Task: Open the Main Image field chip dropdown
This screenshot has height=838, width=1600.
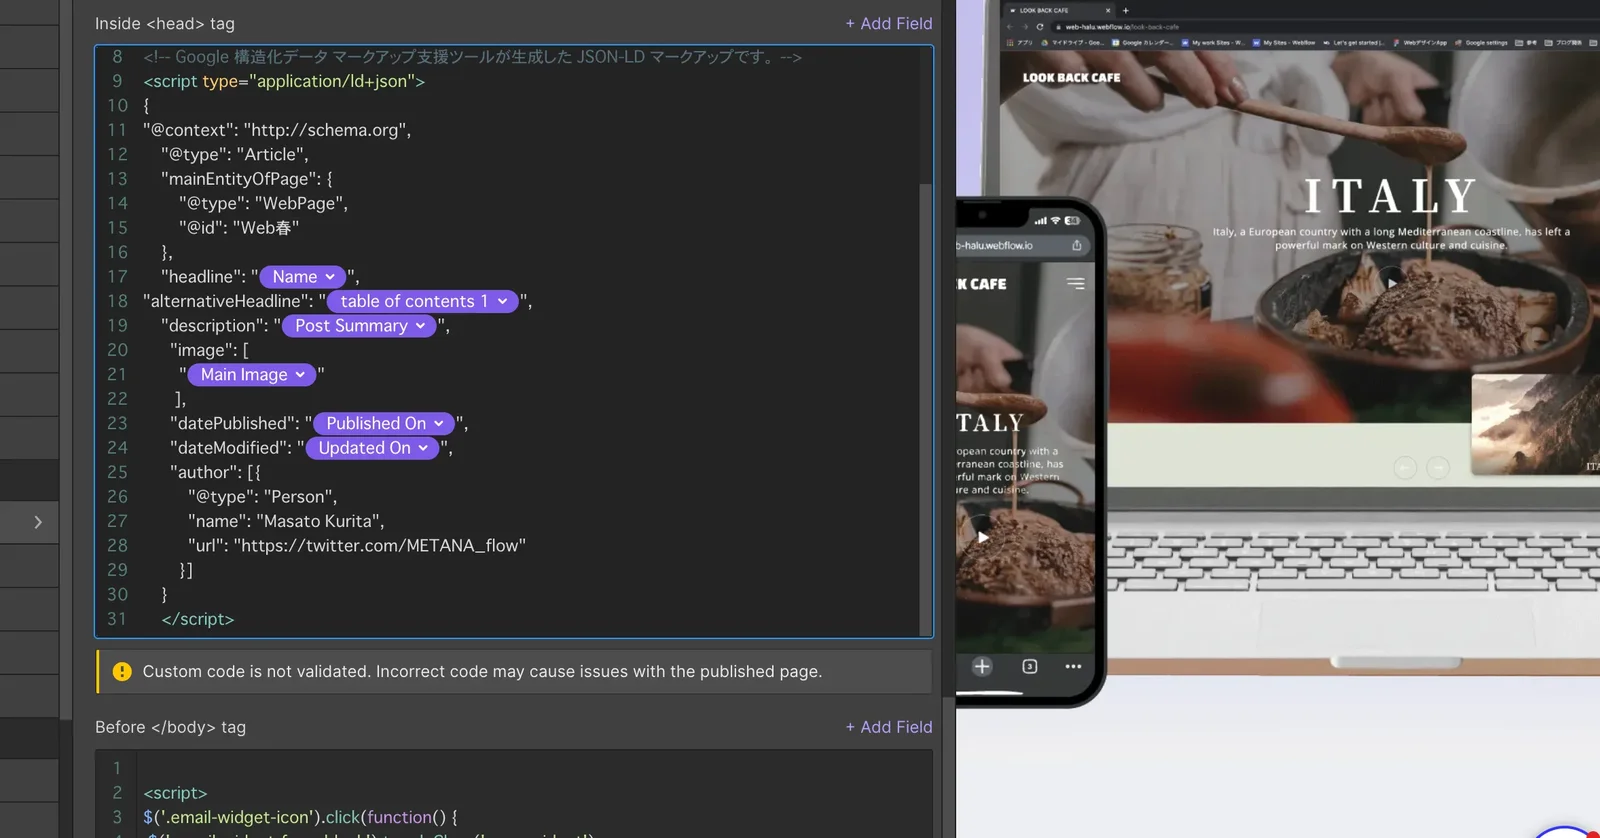Action: (x=252, y=375)
